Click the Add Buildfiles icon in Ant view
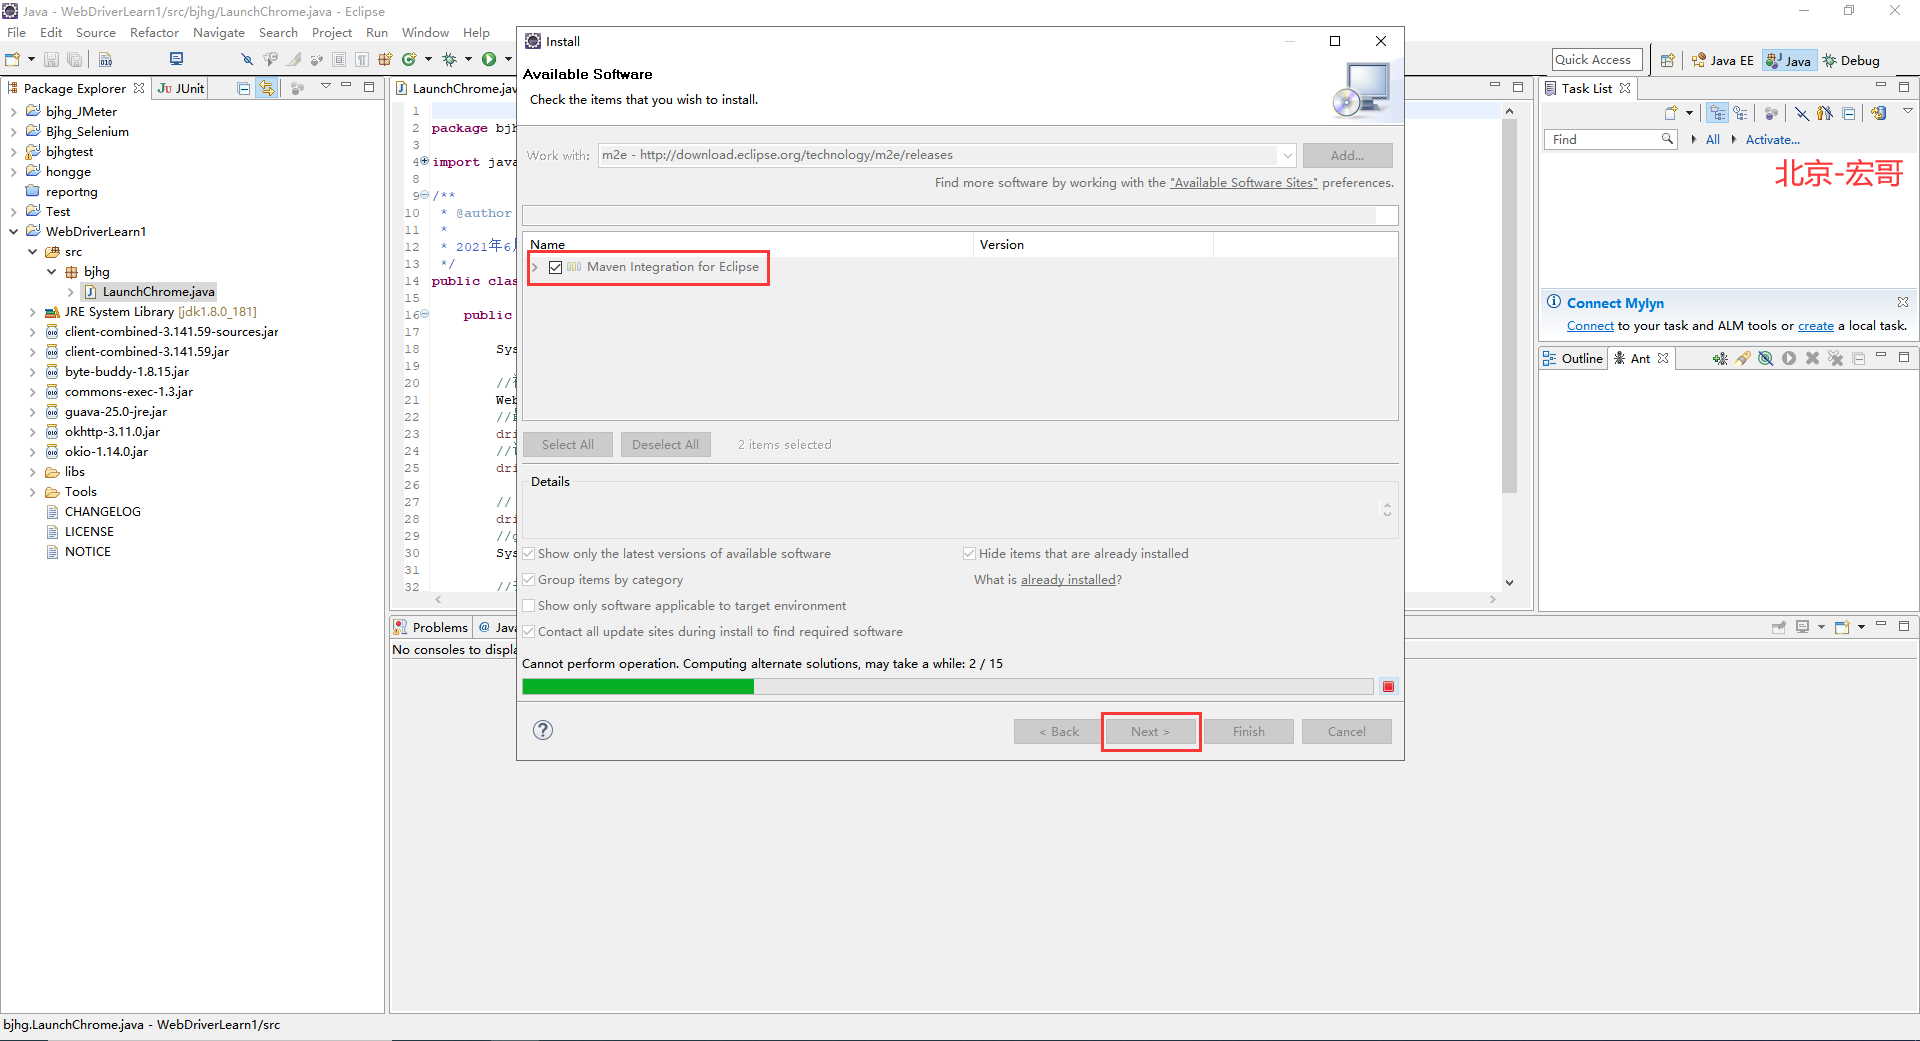The height and width of the screenshot is (1041, 1920). point(1720,358)
